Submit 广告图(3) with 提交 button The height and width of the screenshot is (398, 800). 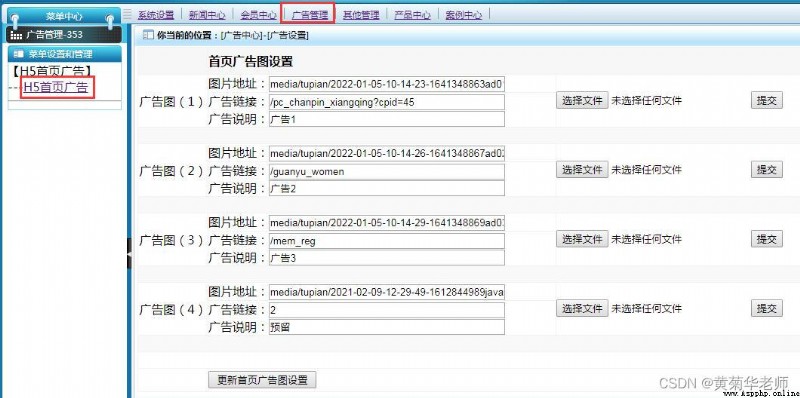(766, 239)
